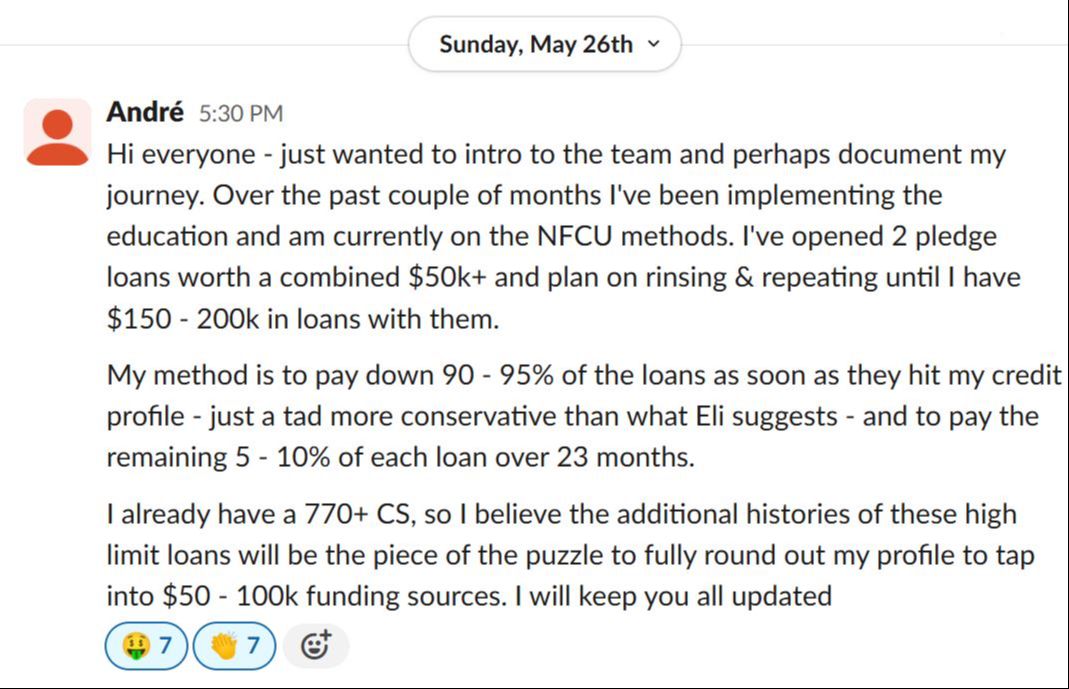Image resolution: width=1069 pixels, height=689 pixels.
Task: Toggle the clapping hands reaction
Action: [234, 648]
